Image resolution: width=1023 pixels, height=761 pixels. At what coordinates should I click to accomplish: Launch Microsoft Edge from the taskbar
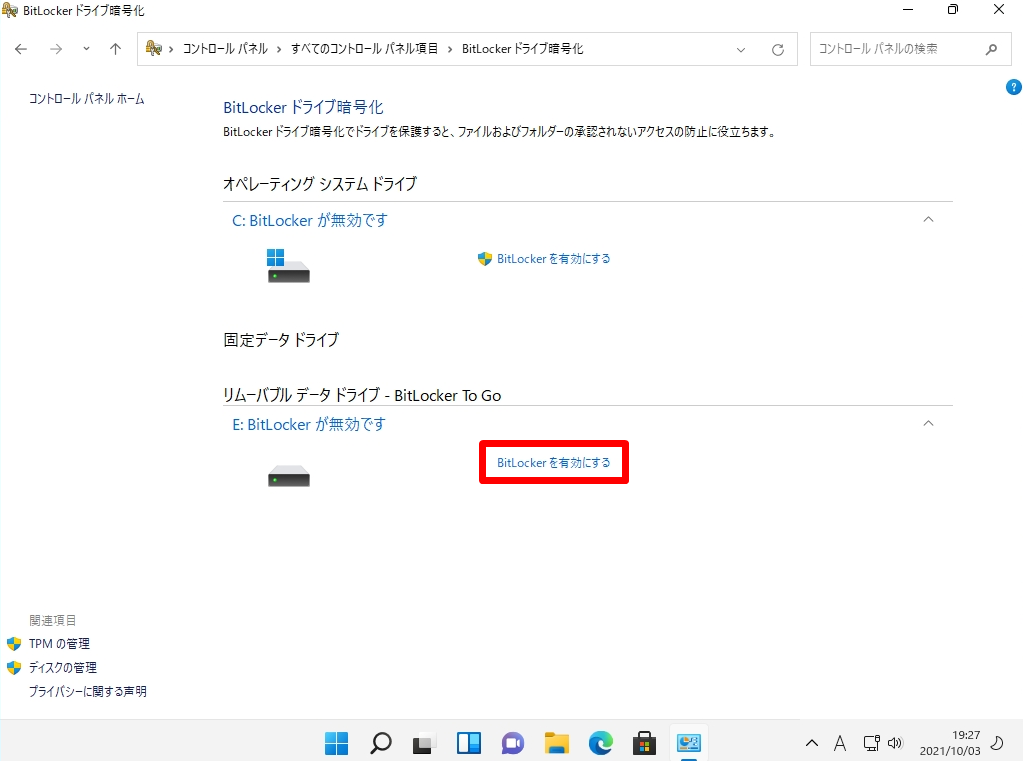pos(601,743)
